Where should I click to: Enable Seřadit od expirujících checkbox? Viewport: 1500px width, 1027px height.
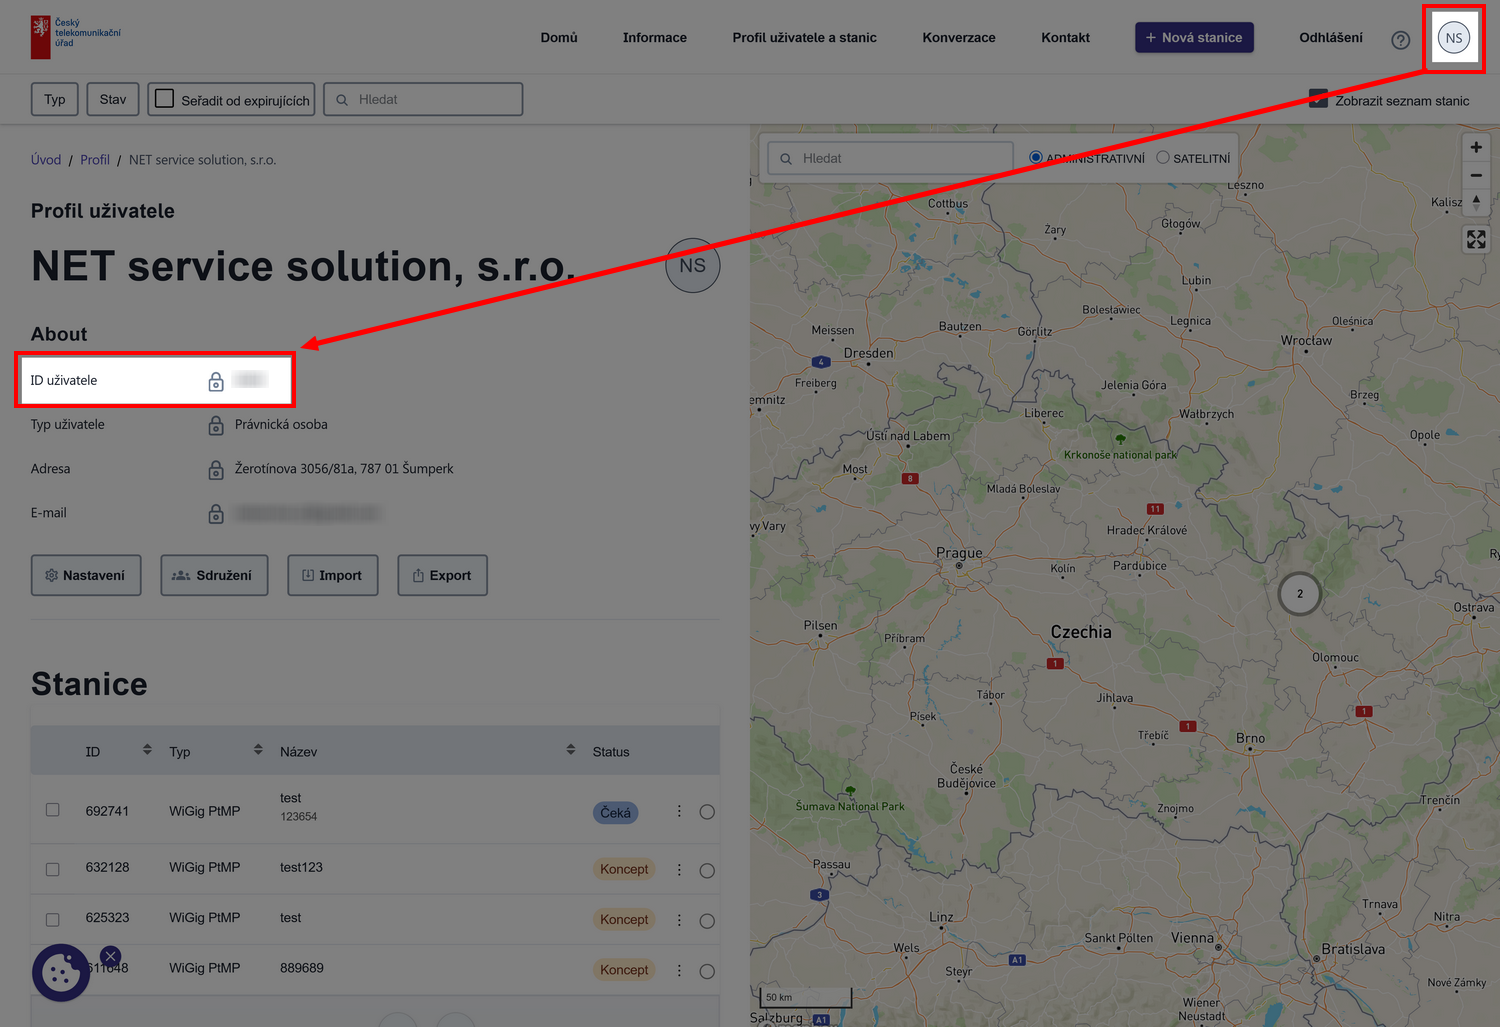tap(165, 99)
